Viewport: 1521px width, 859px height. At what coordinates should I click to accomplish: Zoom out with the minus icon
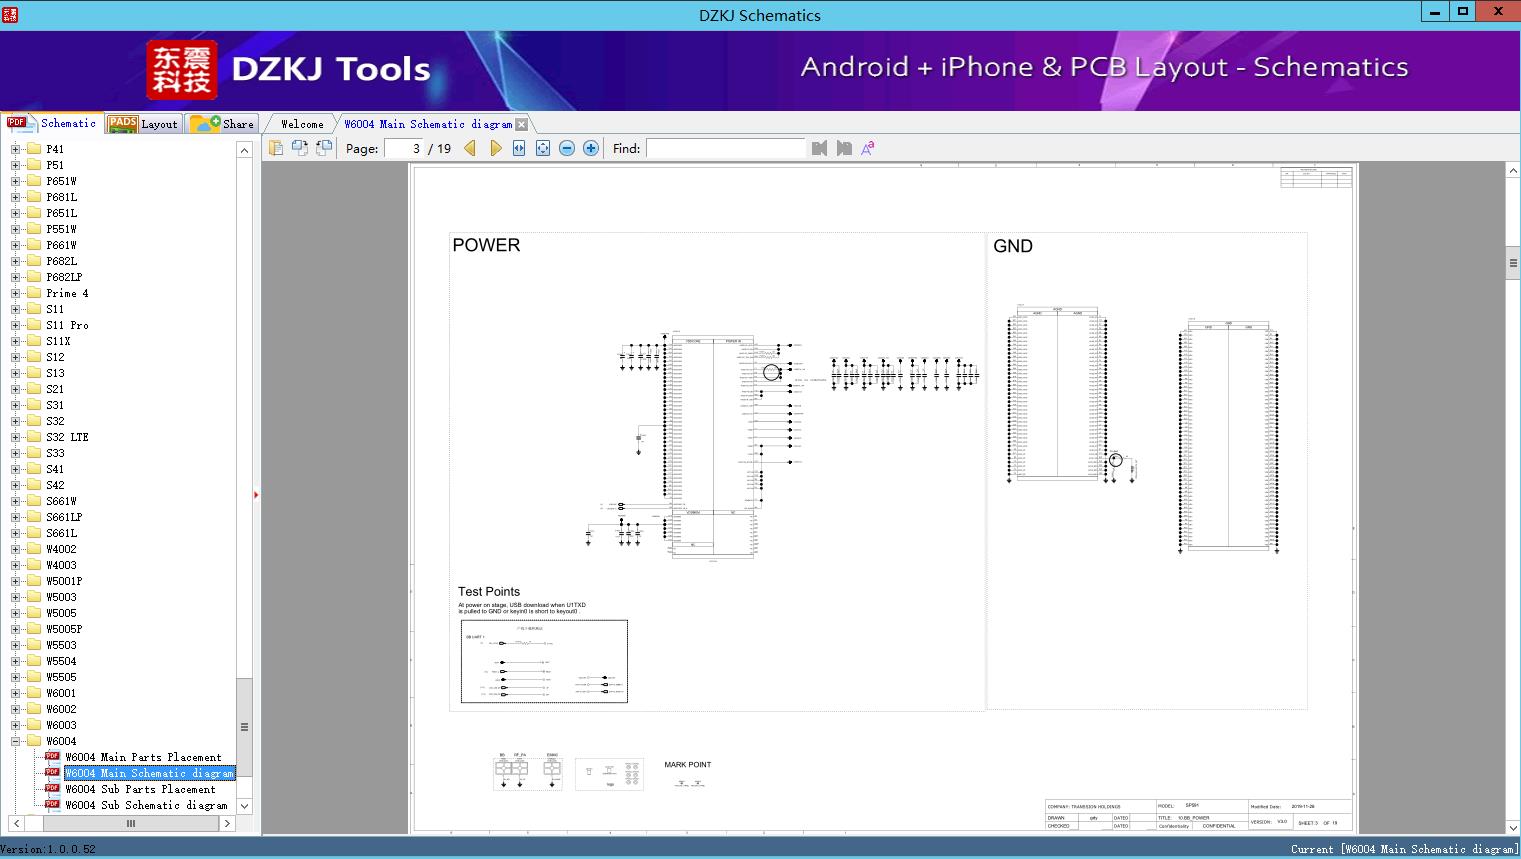pyautogui.click(x=567, y=148)
